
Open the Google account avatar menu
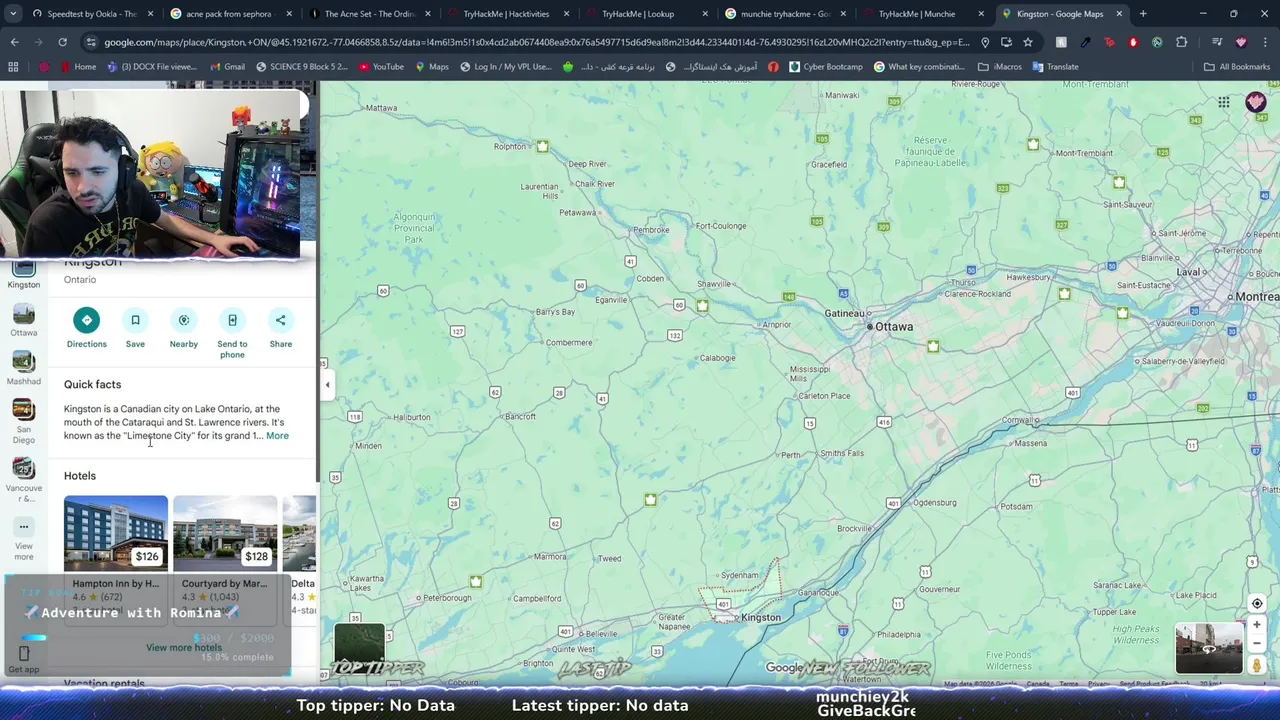(1256, 102)
